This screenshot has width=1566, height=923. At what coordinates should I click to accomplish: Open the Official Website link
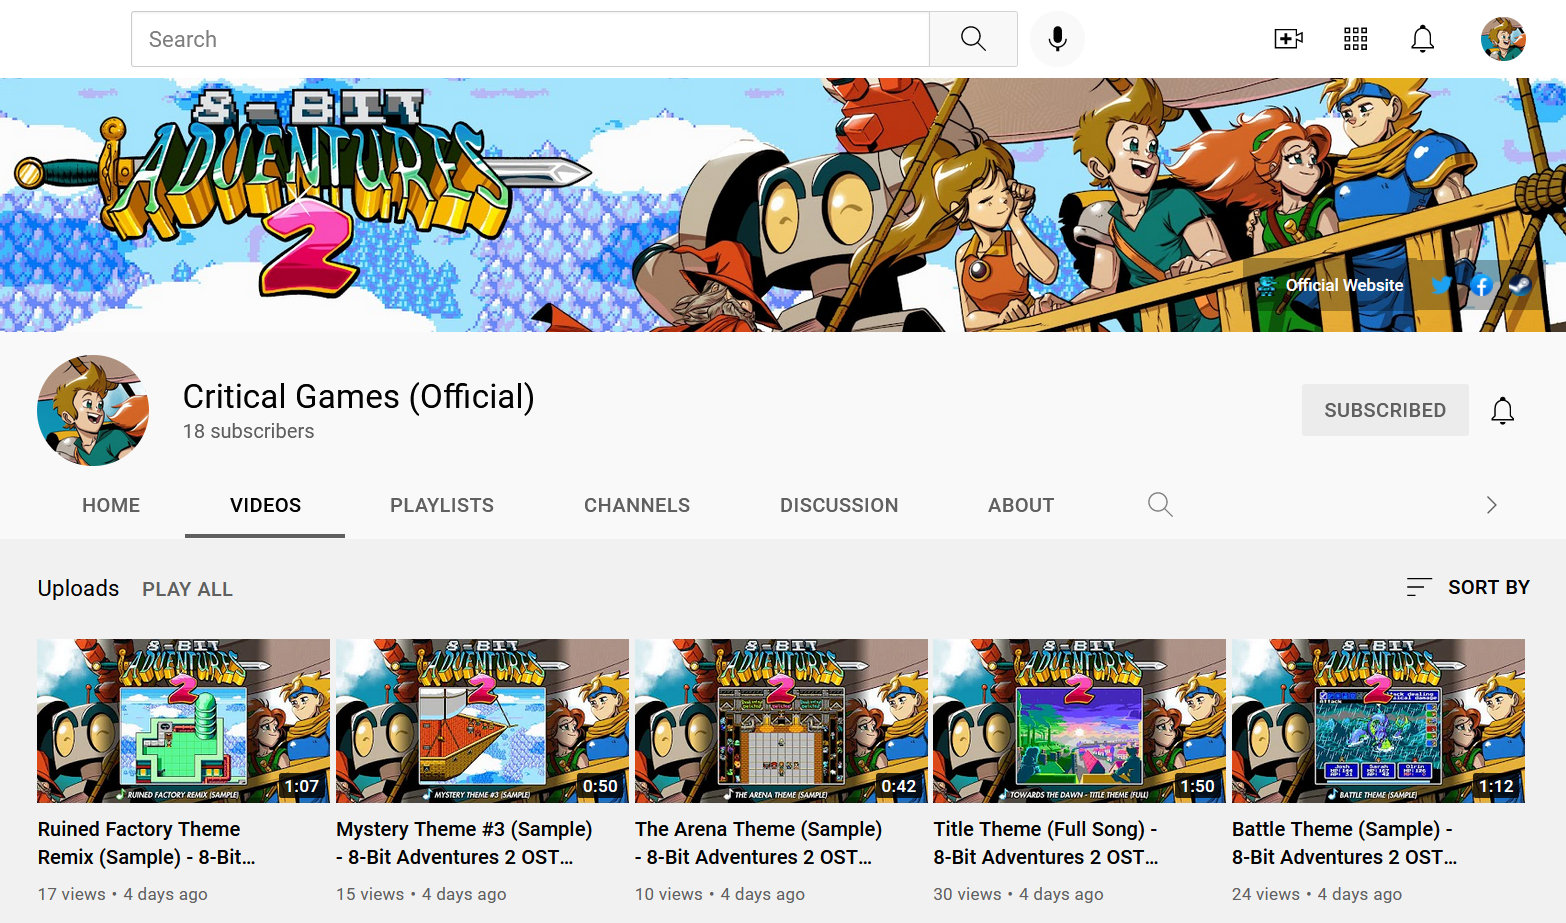[1344, 285]
